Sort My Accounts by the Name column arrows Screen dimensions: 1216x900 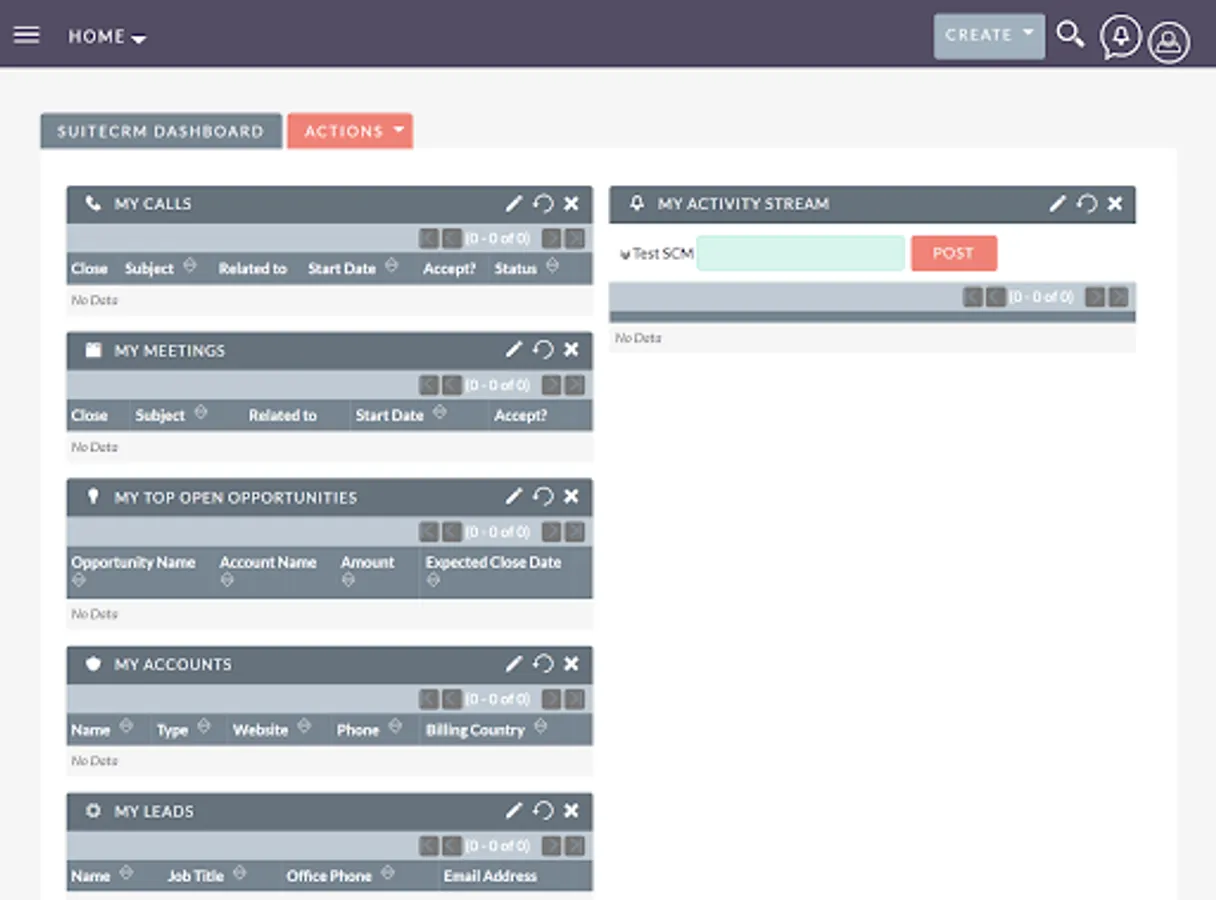click(126, 730)
